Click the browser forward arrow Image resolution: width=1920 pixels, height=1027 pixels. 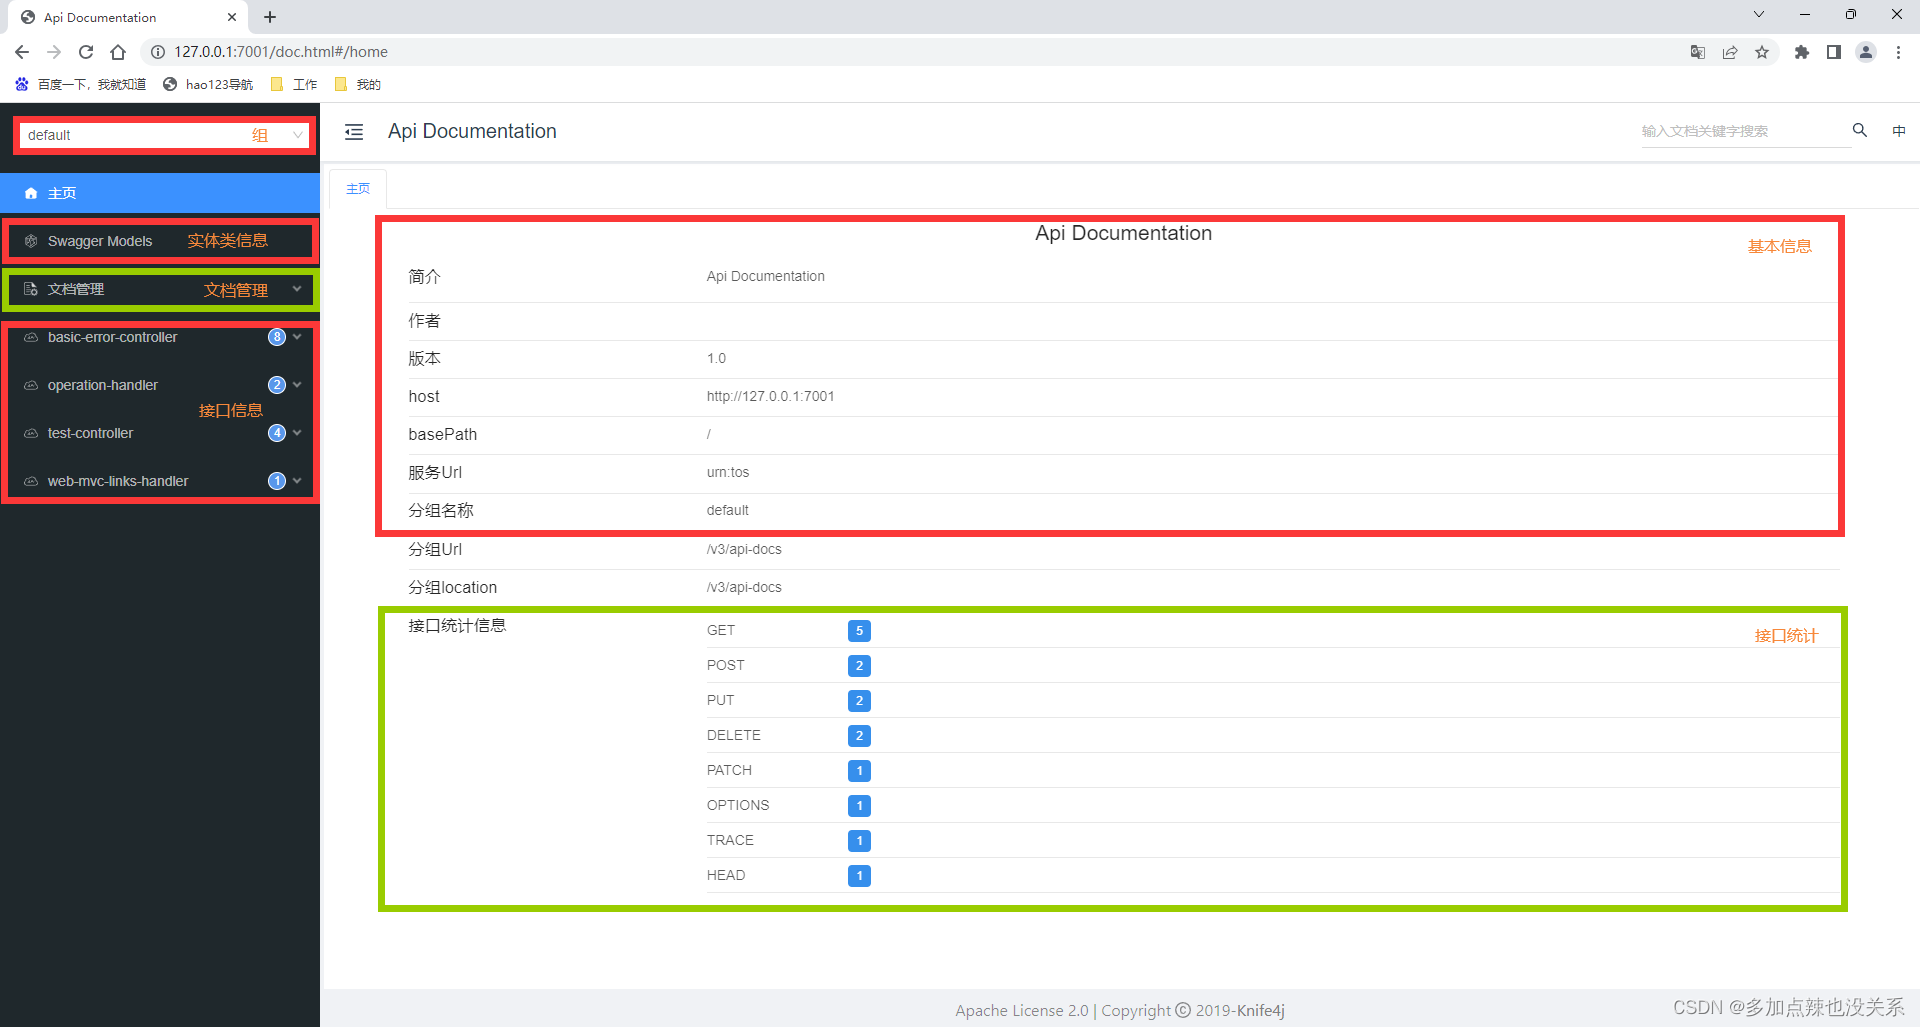tap(54, 52)
